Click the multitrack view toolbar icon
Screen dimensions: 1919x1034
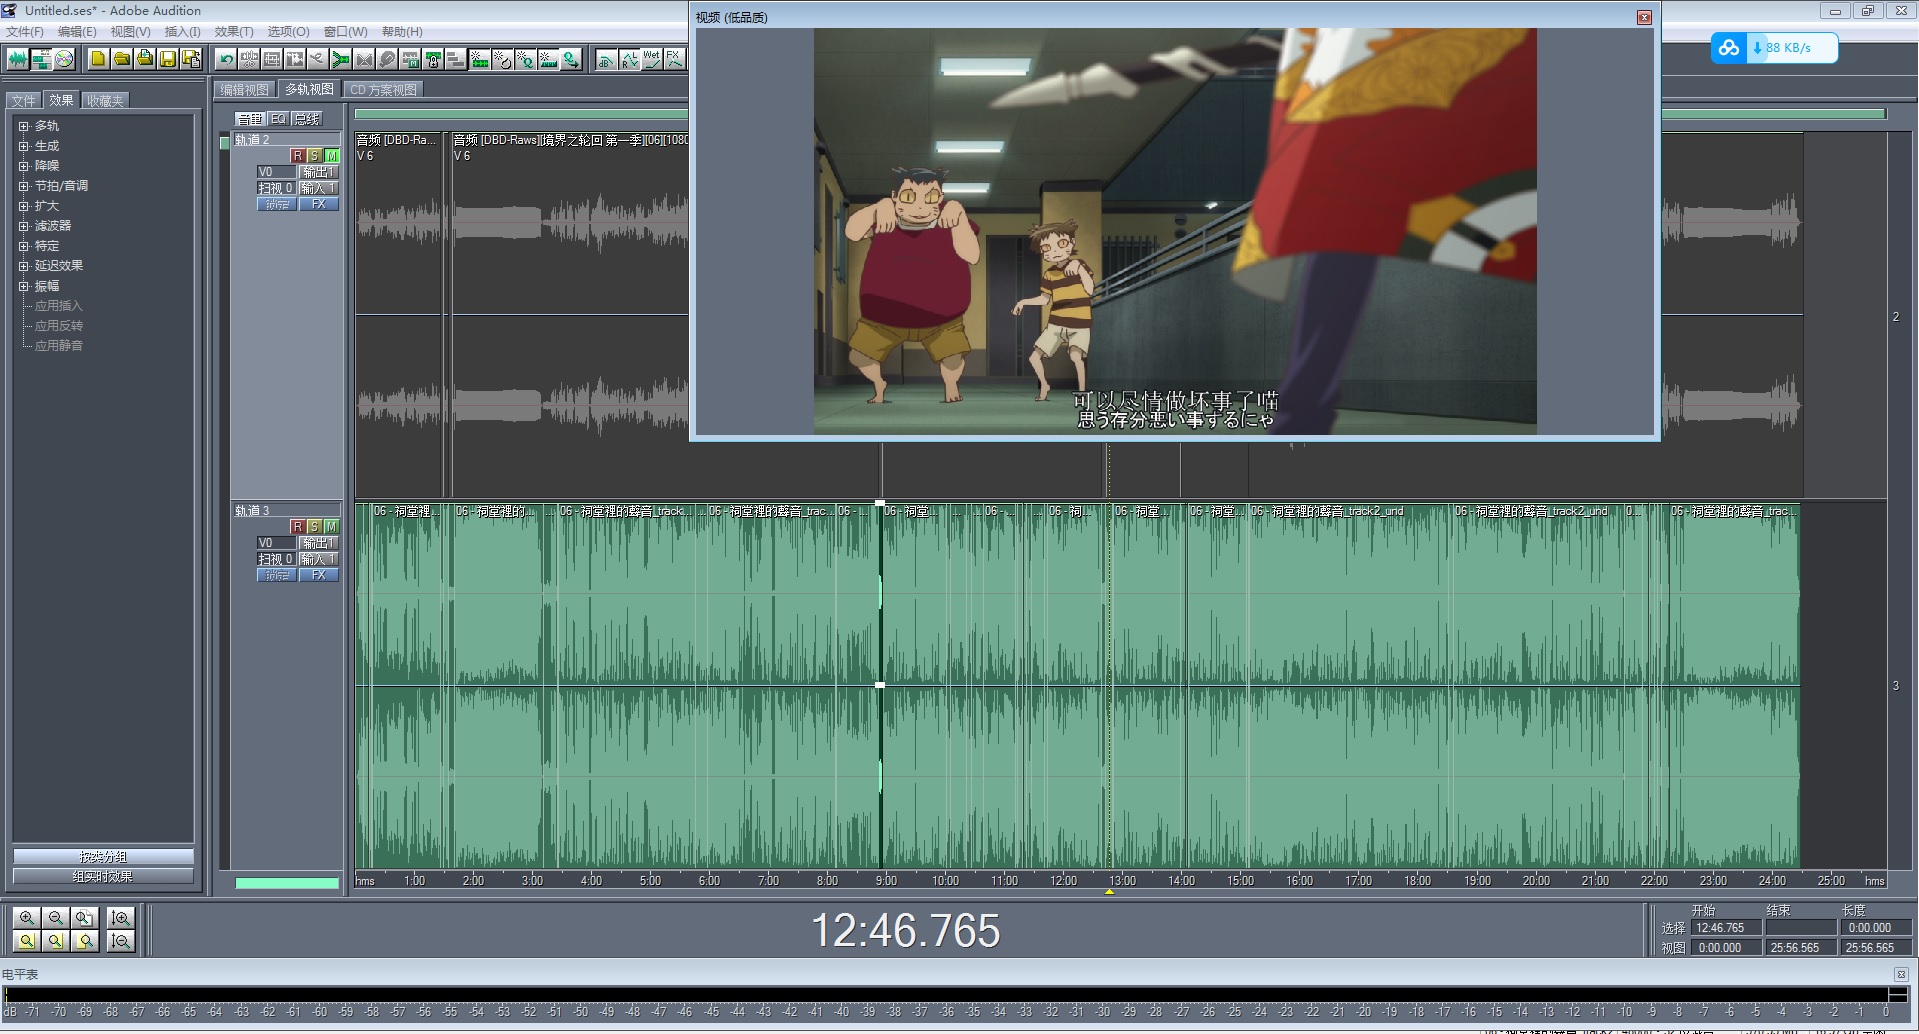(41, 59)
